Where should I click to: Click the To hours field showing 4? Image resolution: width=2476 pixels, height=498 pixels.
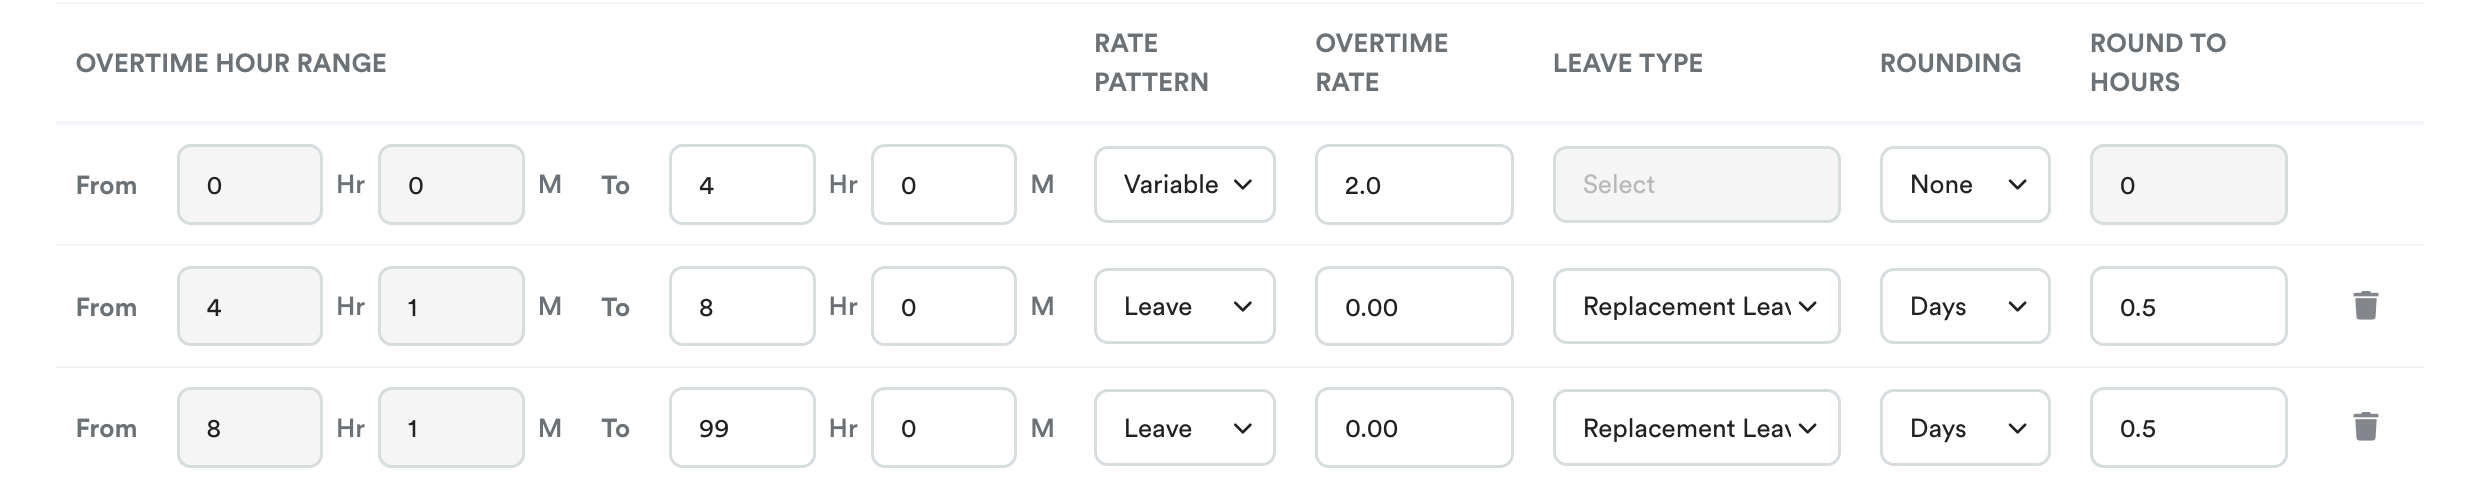[742, 185]
